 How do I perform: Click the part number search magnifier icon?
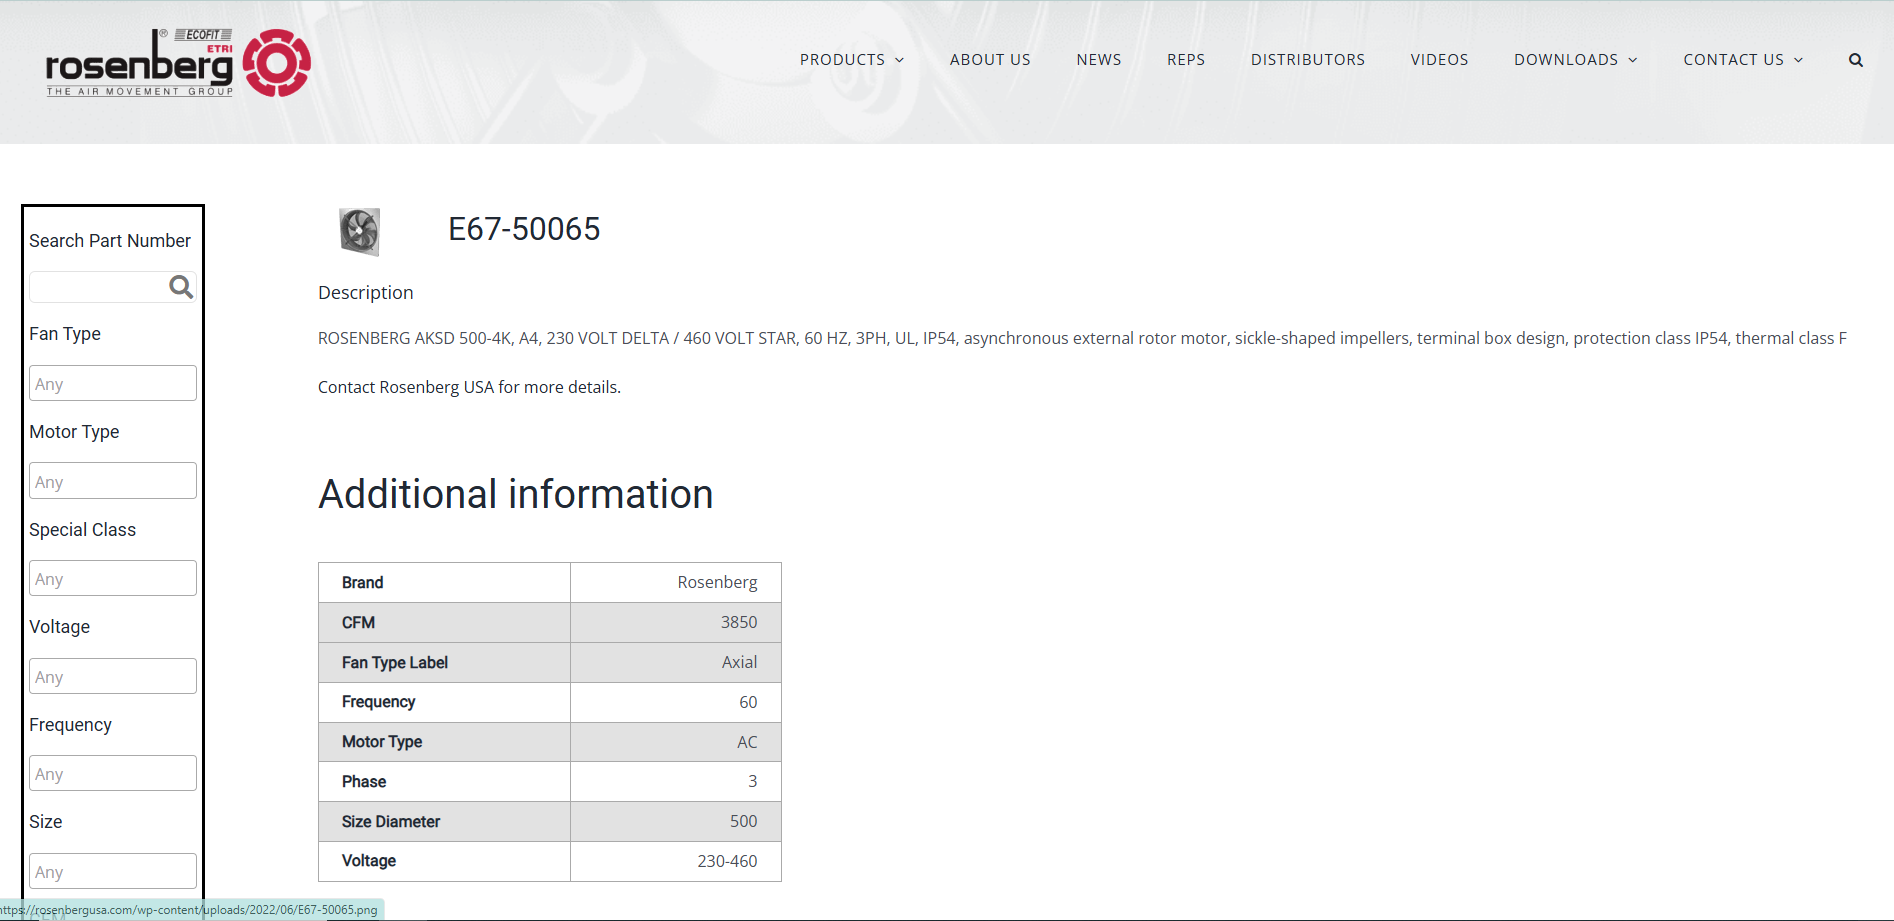(x=181, y=287)
